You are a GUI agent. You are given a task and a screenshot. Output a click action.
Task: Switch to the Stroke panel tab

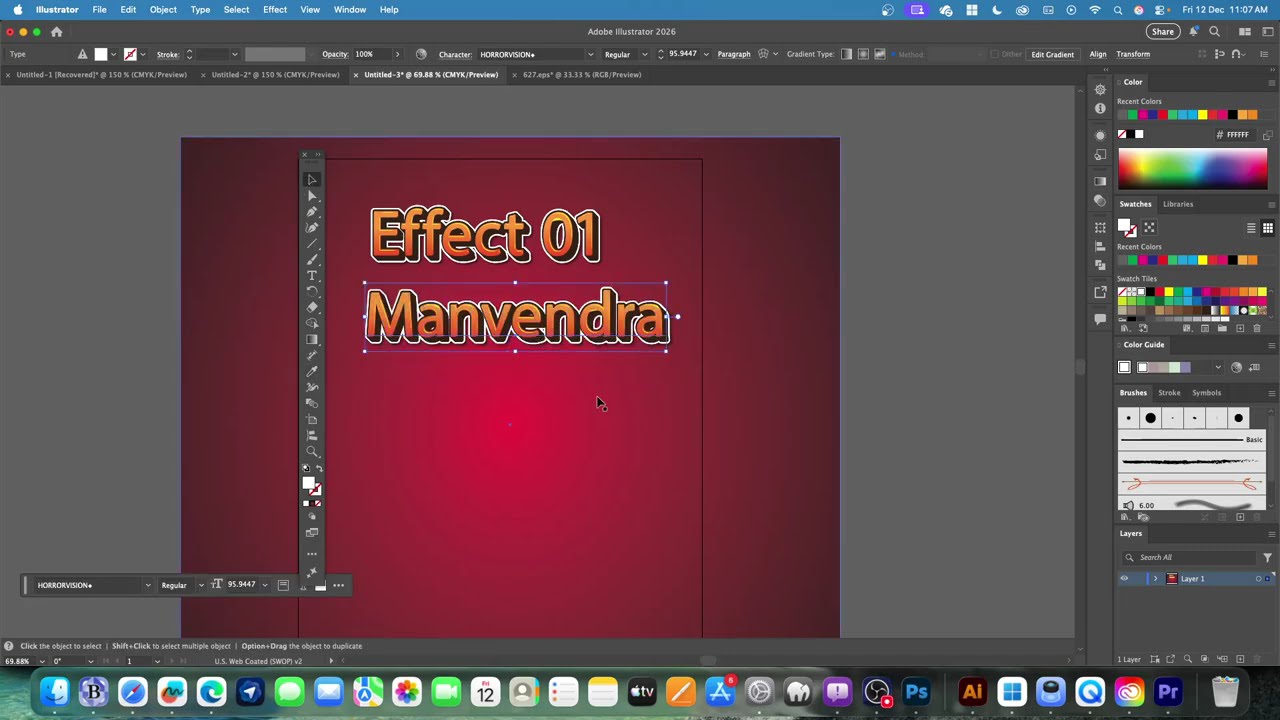pos(1169,393)
